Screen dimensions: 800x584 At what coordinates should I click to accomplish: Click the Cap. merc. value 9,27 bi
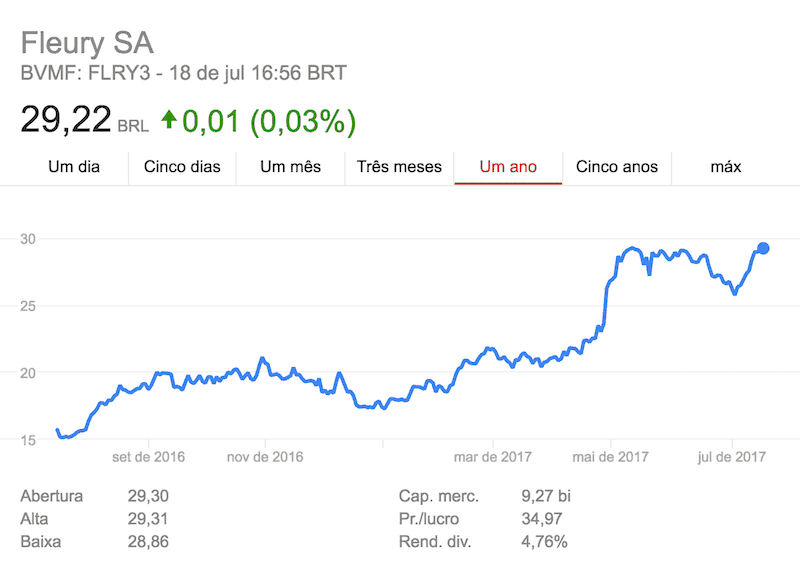pos(546,496)
